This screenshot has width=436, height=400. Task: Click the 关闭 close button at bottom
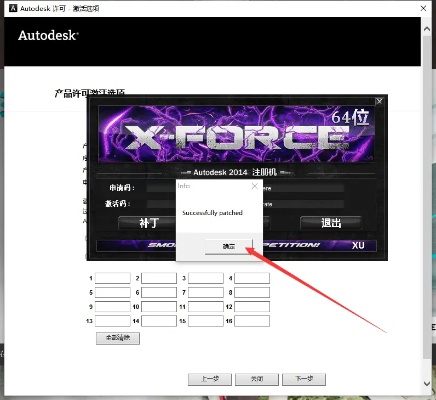257,379
